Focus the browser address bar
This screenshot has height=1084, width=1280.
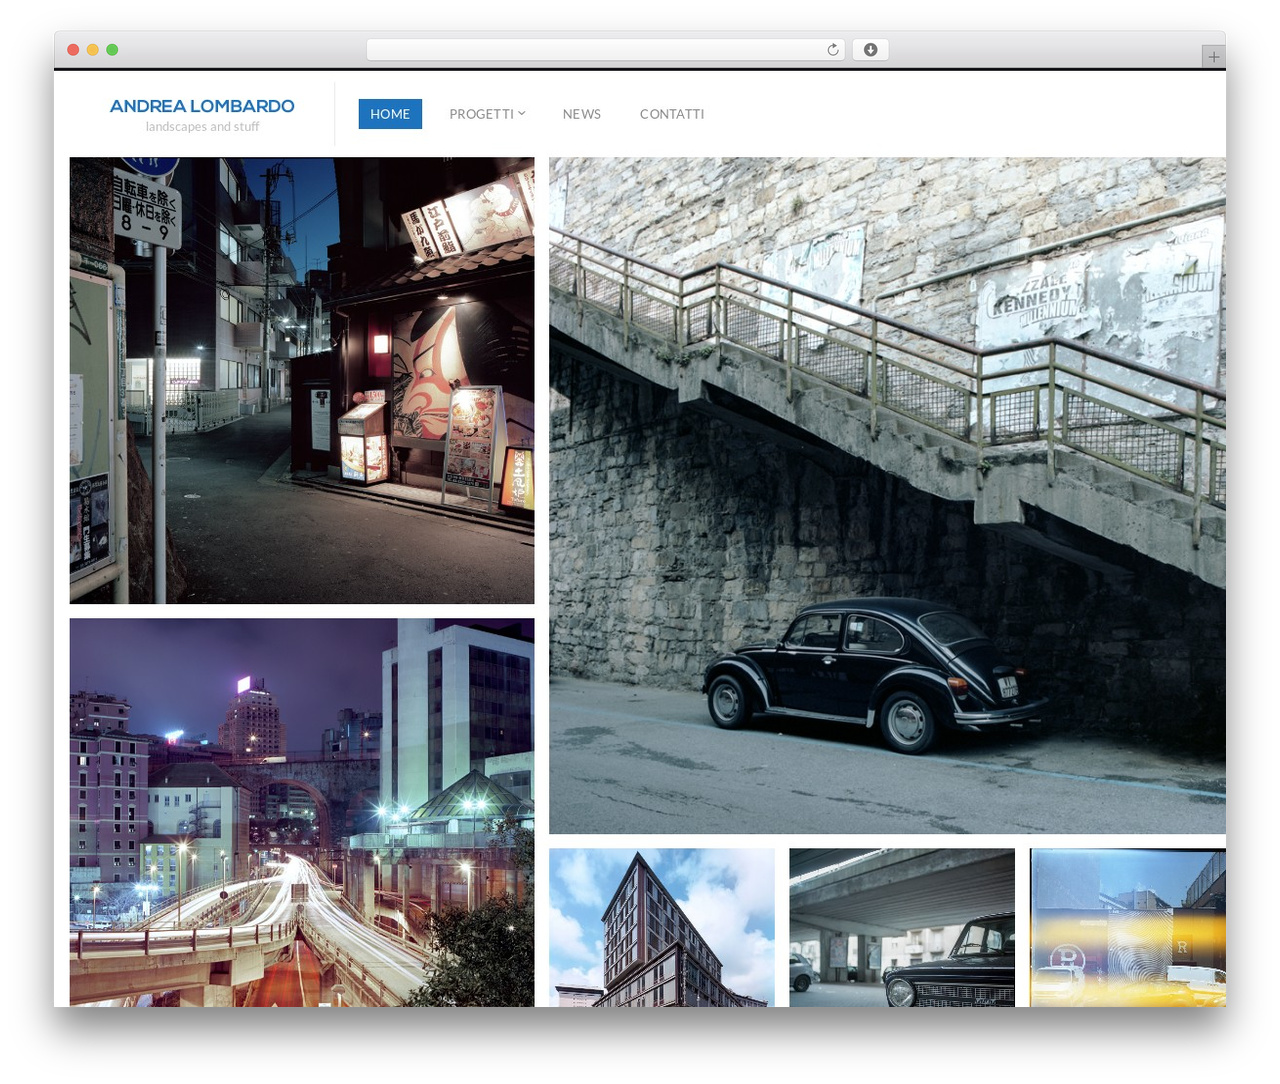point(606,50)
